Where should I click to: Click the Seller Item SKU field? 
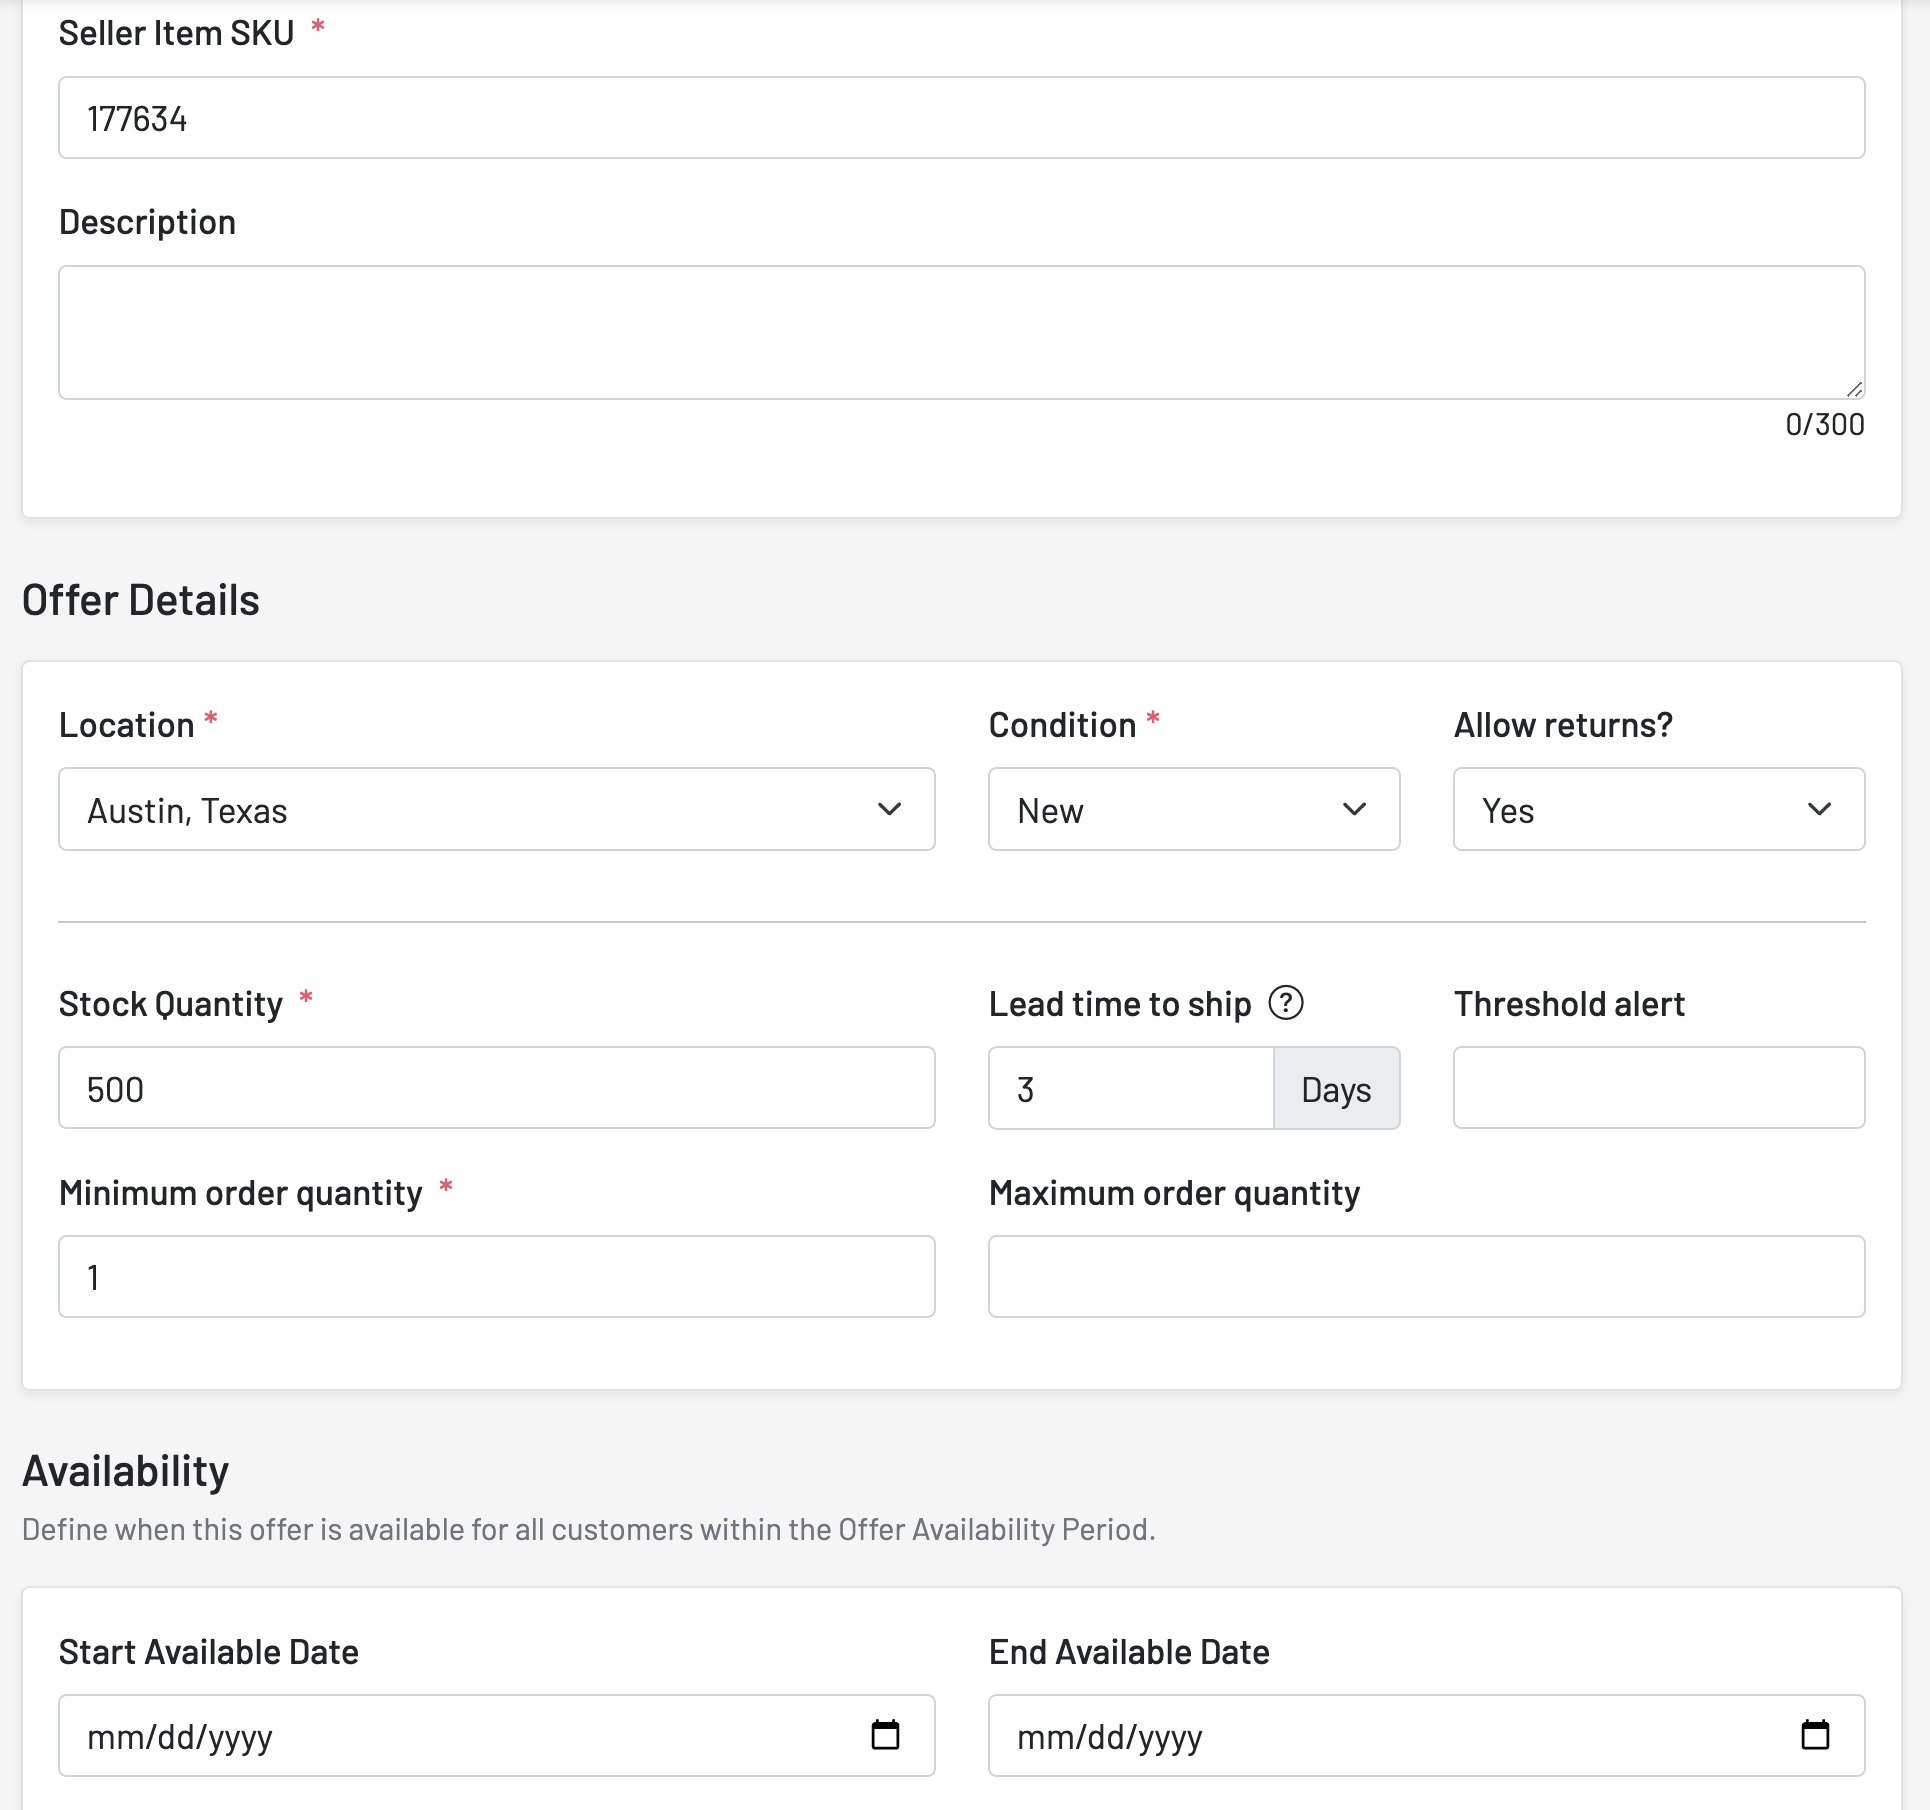(960, 118)
